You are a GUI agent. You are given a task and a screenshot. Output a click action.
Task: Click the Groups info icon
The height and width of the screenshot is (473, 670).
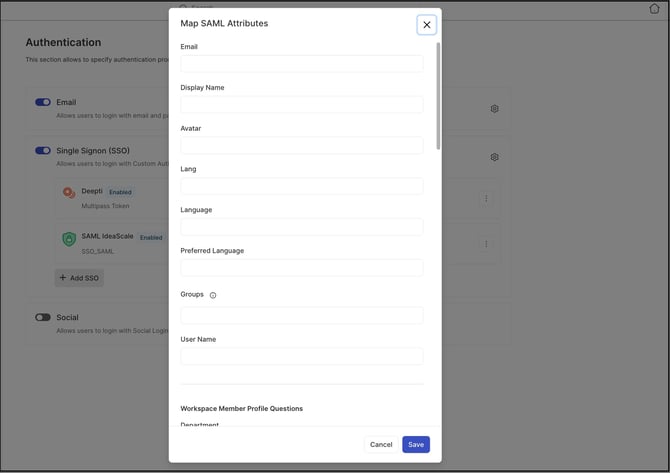213,295
